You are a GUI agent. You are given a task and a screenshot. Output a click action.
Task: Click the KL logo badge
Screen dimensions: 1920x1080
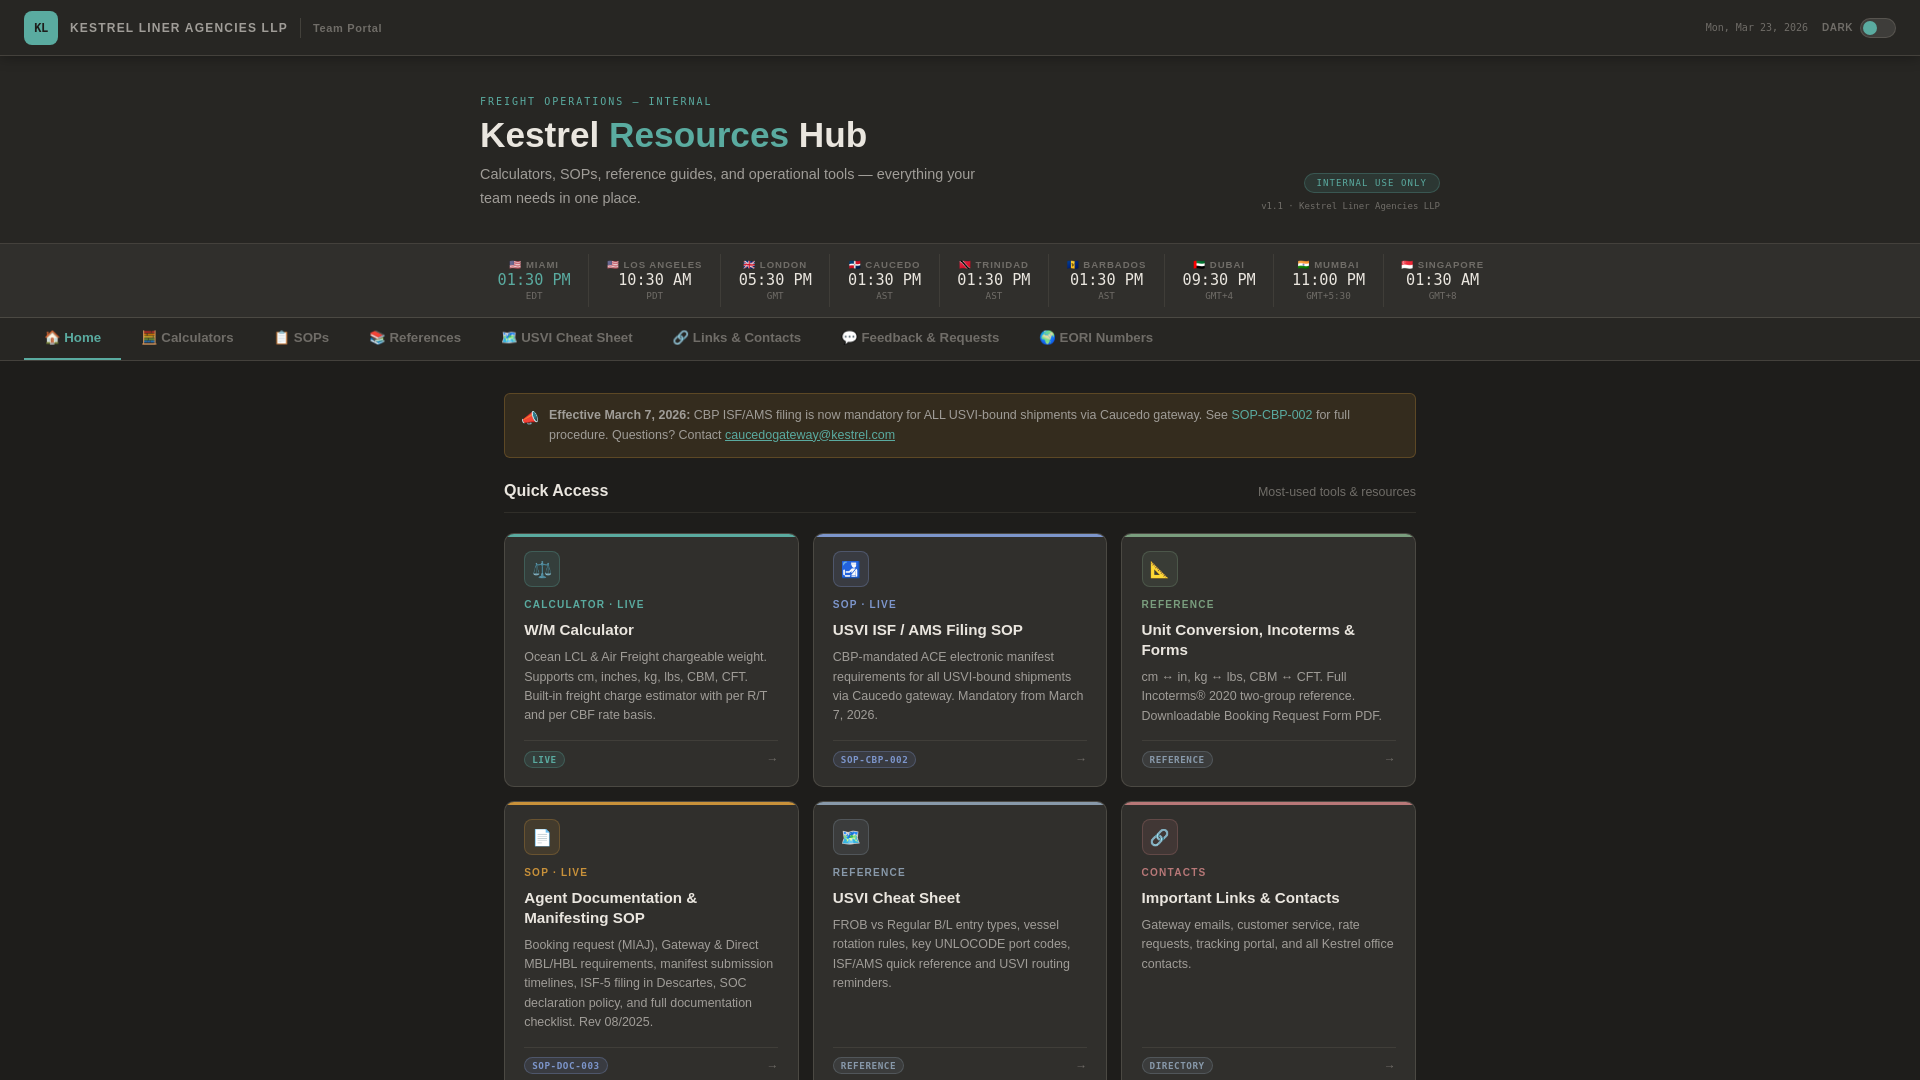(x=41, y=28)
